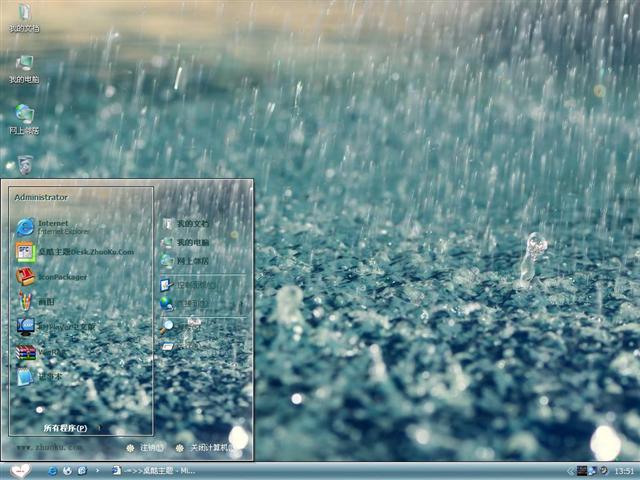Viewport: 640px width, 480px height.
Task: Launch IconPackager from Start menu
Action: pyautogui.click(x=51, y=277)
